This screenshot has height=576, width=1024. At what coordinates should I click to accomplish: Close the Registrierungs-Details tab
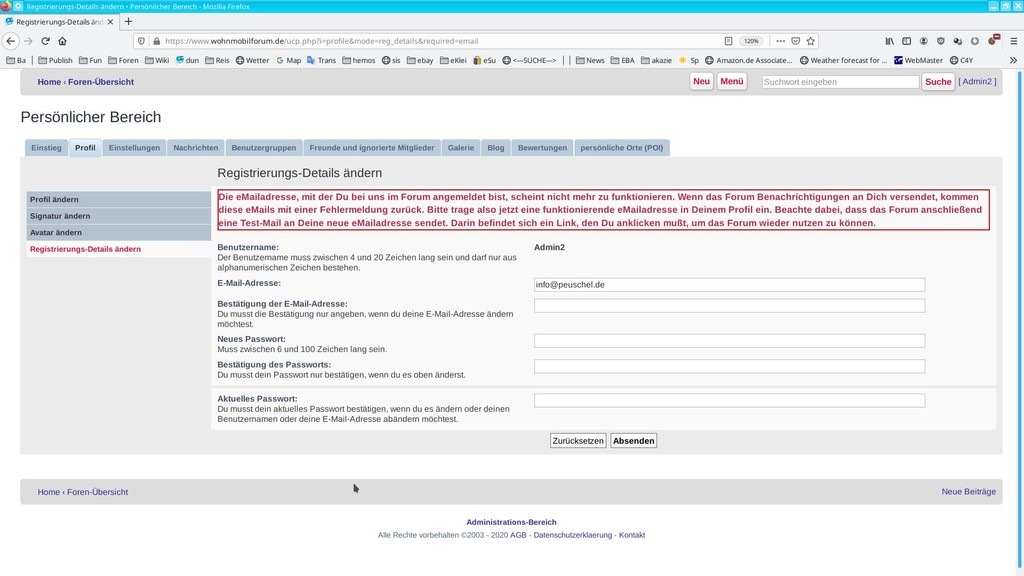[x=110, y=22]
